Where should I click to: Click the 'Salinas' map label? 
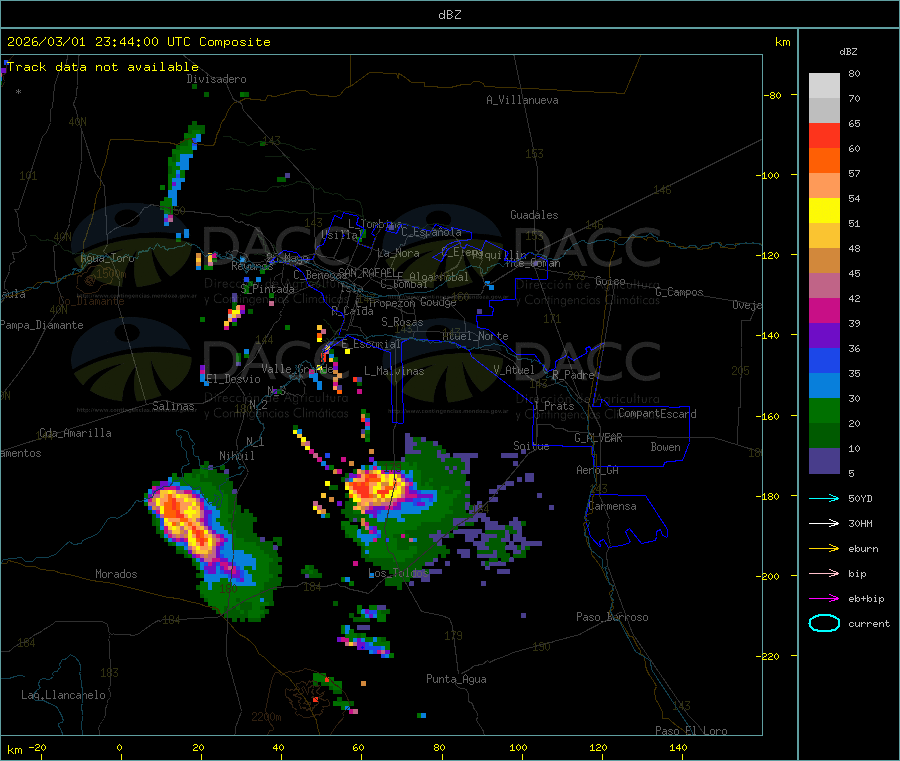click(173, 406)
